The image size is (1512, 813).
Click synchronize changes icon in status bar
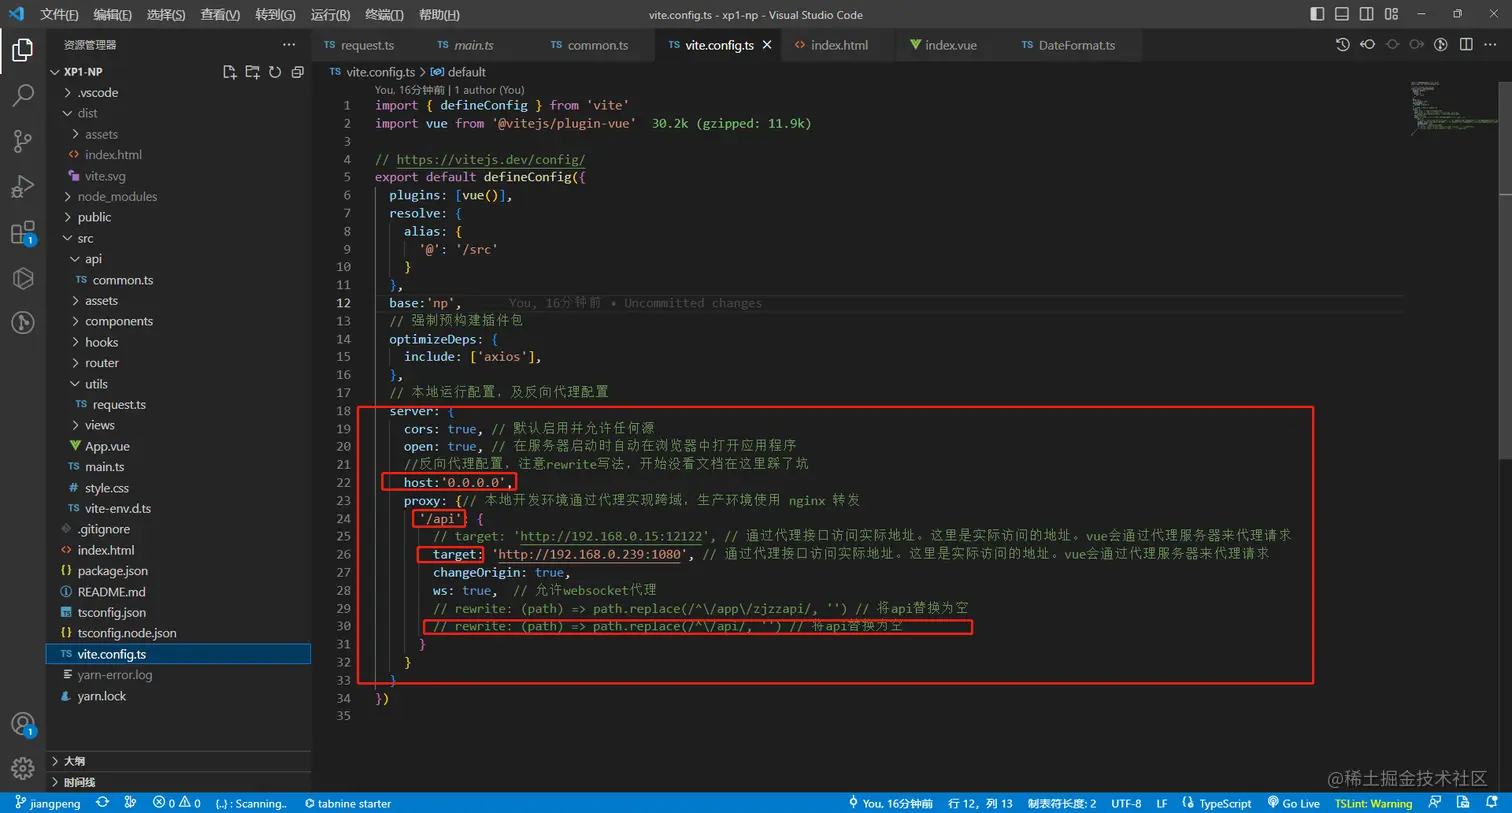pos(102,803)
